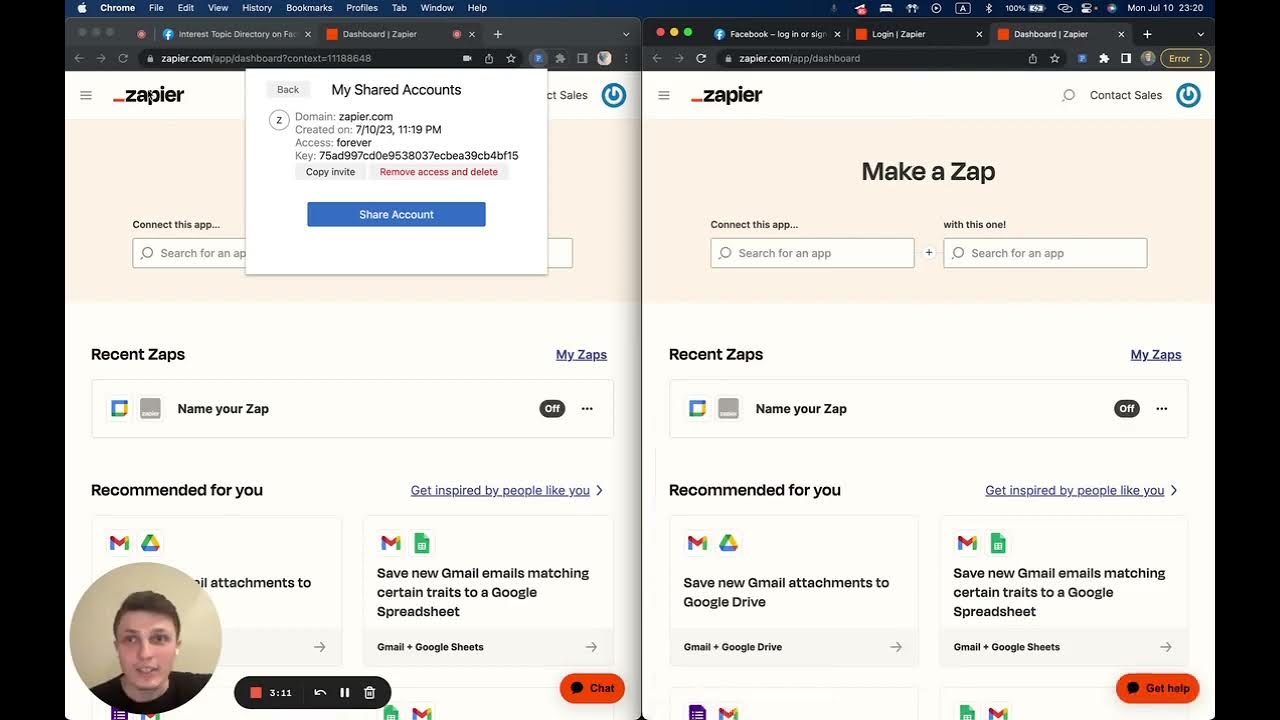Viewport: 1280px width, 720px height.
Task: Delete the screen recording with trash icon
Action: (x=369, y=692)
